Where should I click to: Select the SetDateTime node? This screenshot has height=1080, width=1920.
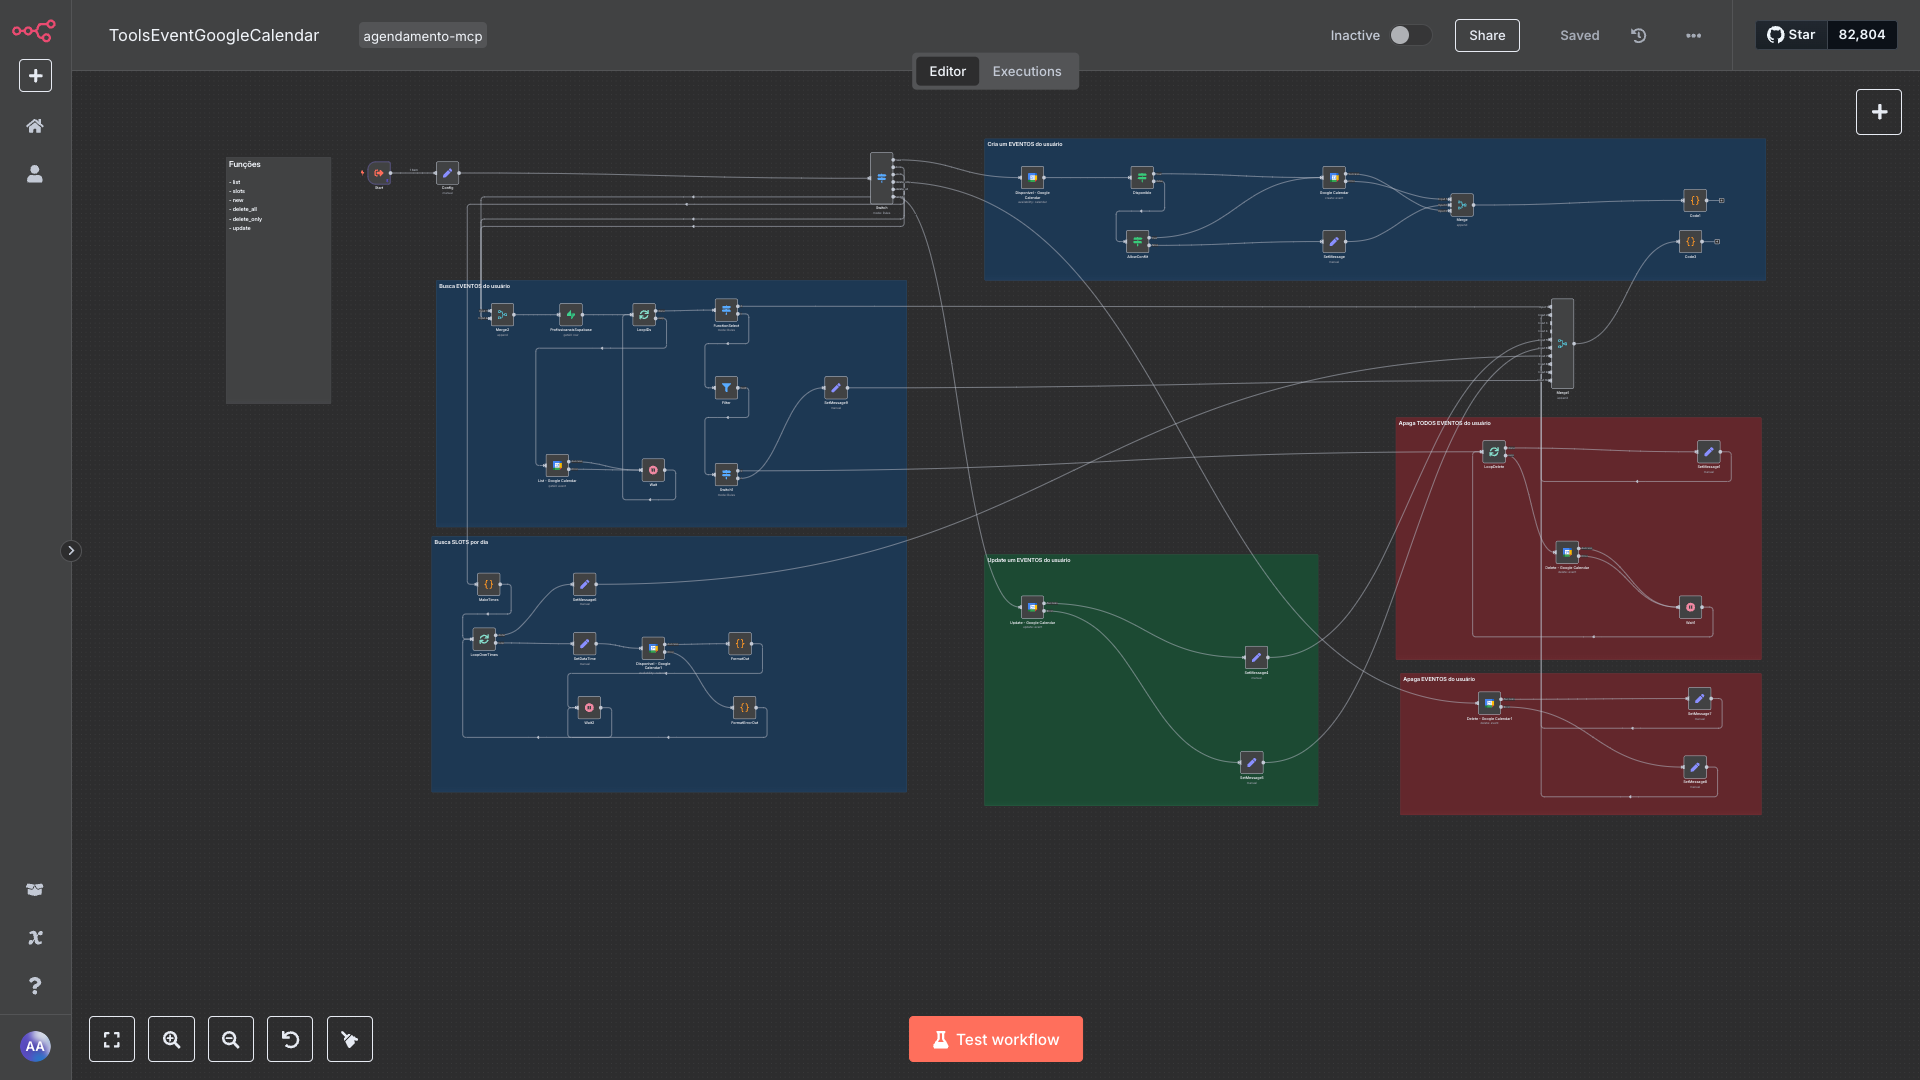[x=584, y=644]
